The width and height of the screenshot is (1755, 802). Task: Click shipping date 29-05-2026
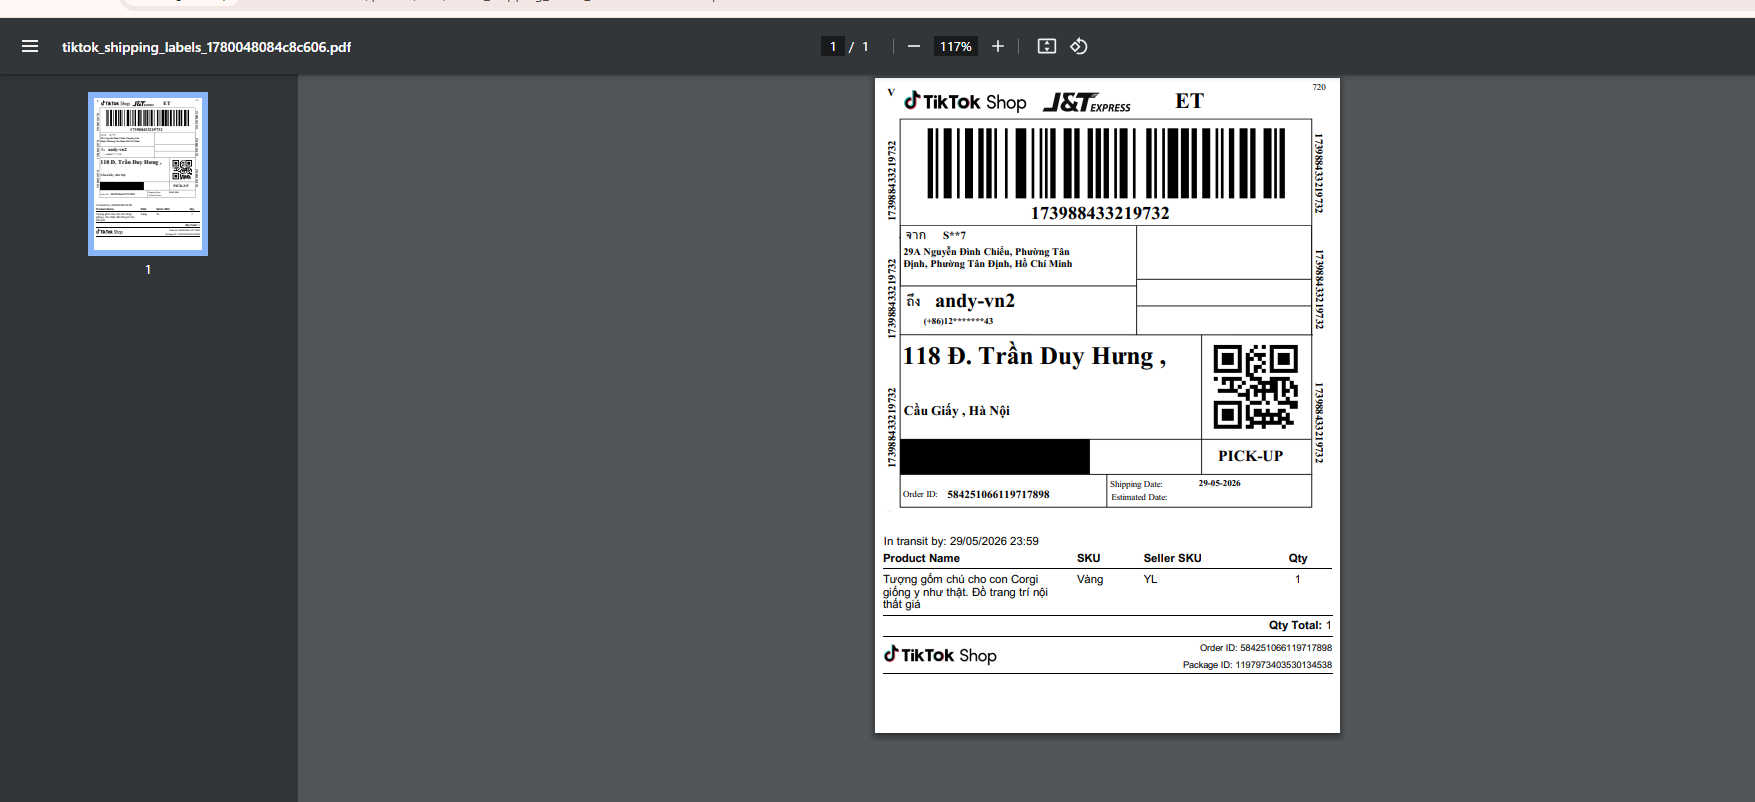coord(1219,483)
